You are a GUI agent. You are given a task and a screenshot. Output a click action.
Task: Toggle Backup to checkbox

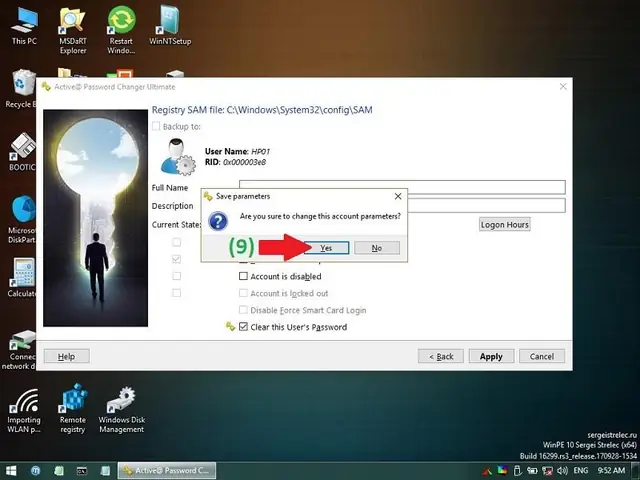pyautogui.click(x=156, y=126)
